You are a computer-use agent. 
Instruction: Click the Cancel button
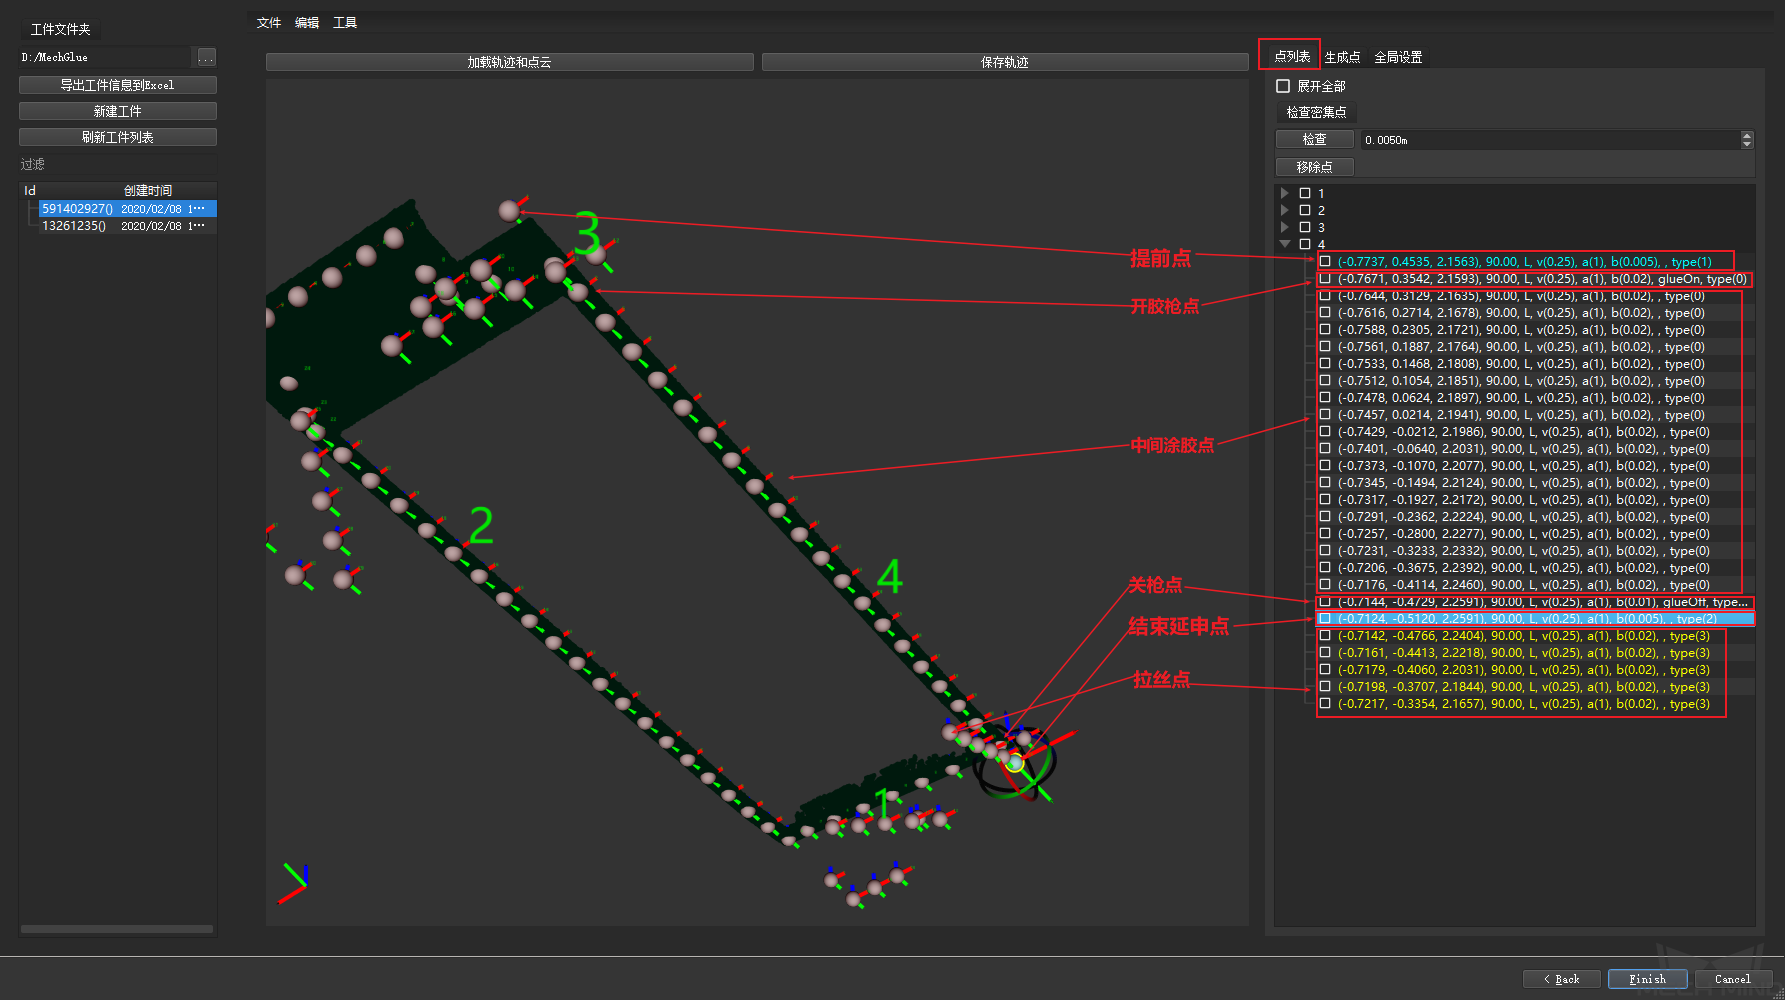[1733, 979]
